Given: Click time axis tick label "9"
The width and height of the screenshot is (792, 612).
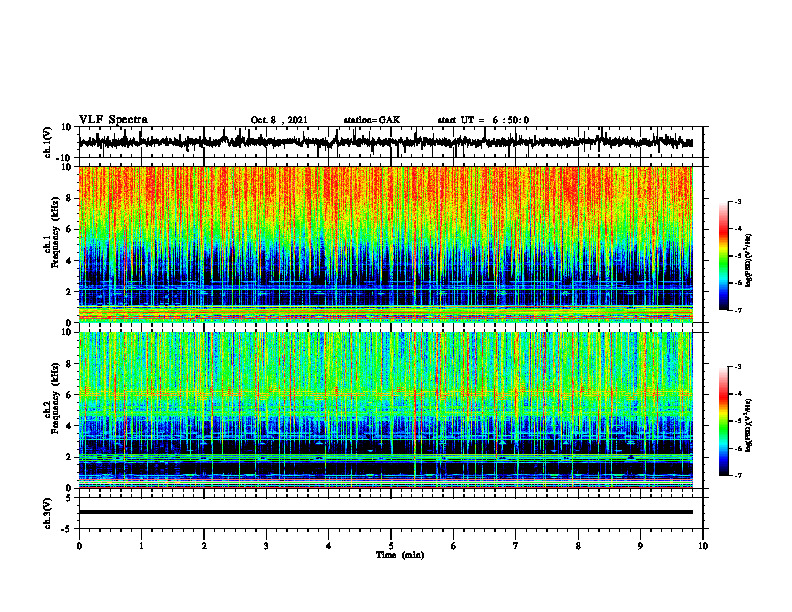Looking at the screenshot, I should pyautogui.click(x=640, y=546).
